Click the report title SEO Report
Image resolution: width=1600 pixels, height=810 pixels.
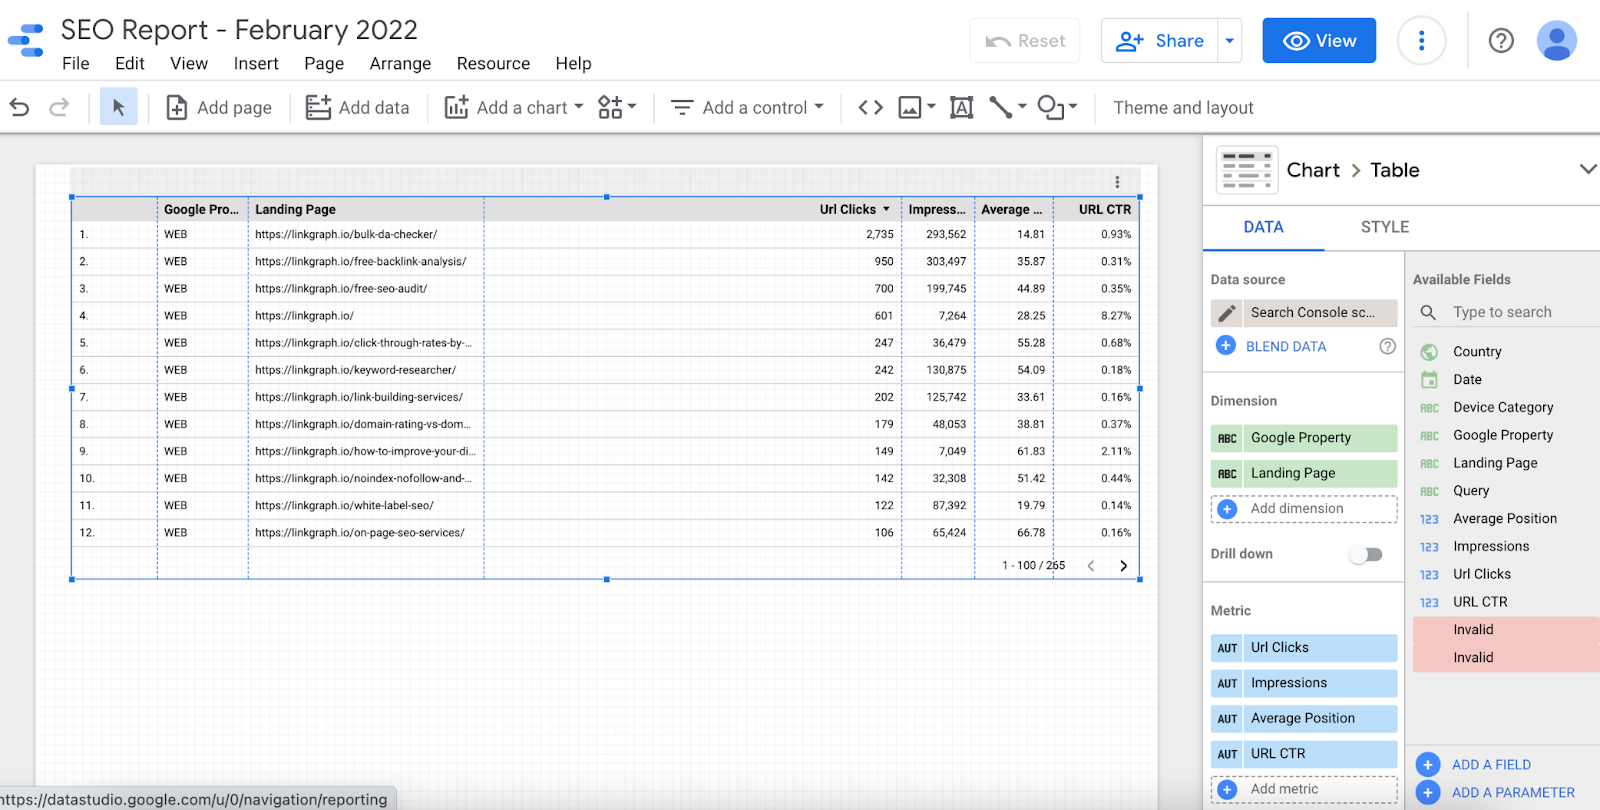pos(239,30)
